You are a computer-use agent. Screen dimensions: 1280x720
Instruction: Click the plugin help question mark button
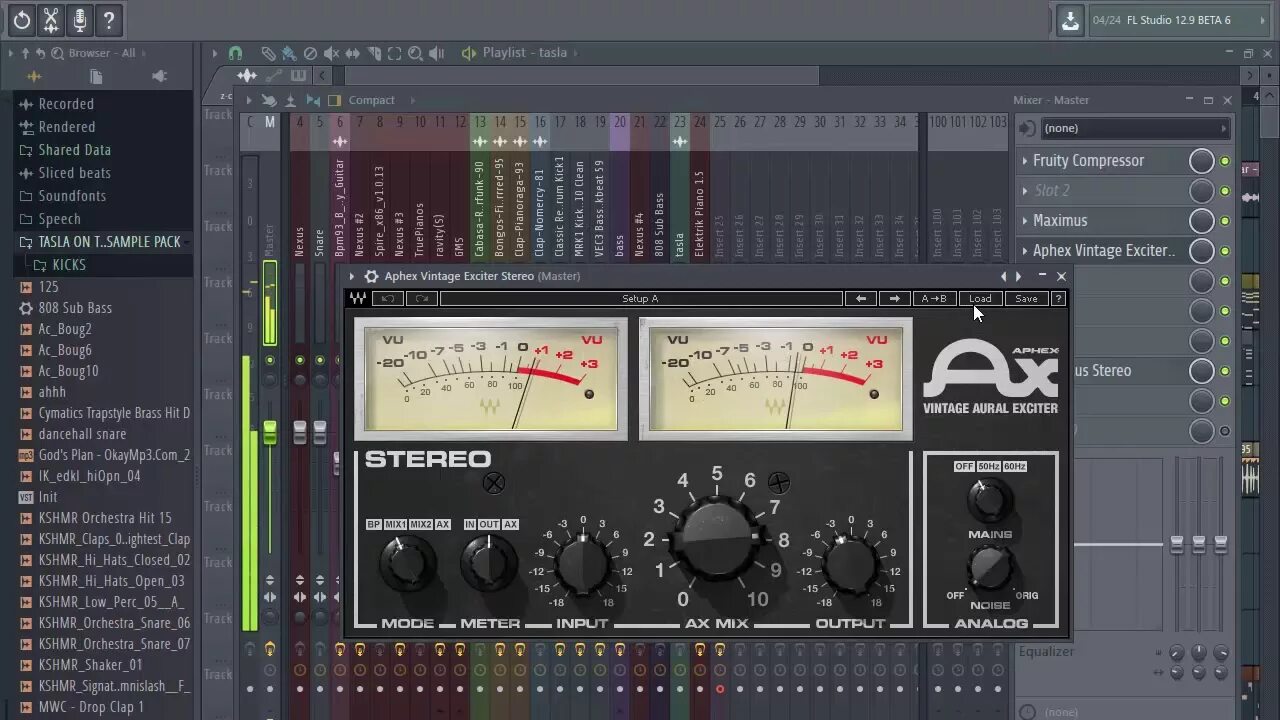click(1058, 298)
